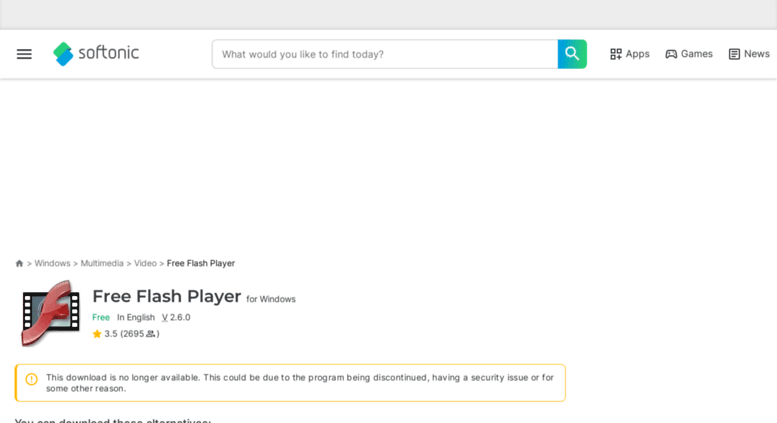Viewport: 777px width, 423px height.
Task: Go to the Video breadcrumb link
Action: click(x=145, y=263)
